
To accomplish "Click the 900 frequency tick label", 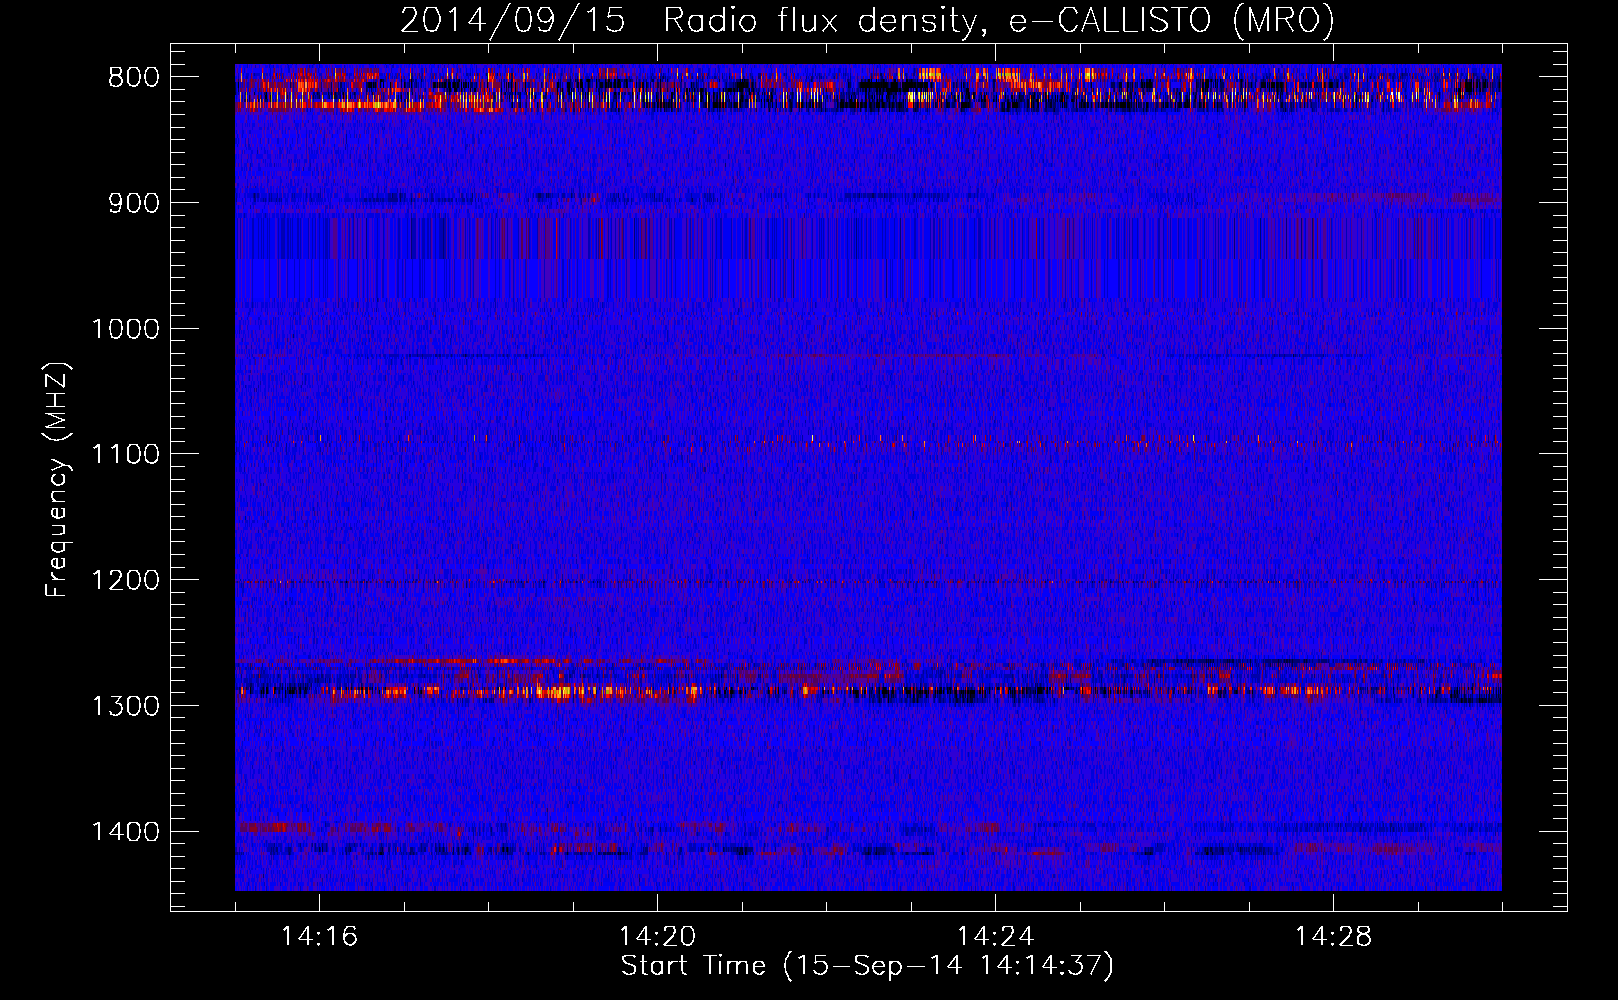I will tap(134, 203).
